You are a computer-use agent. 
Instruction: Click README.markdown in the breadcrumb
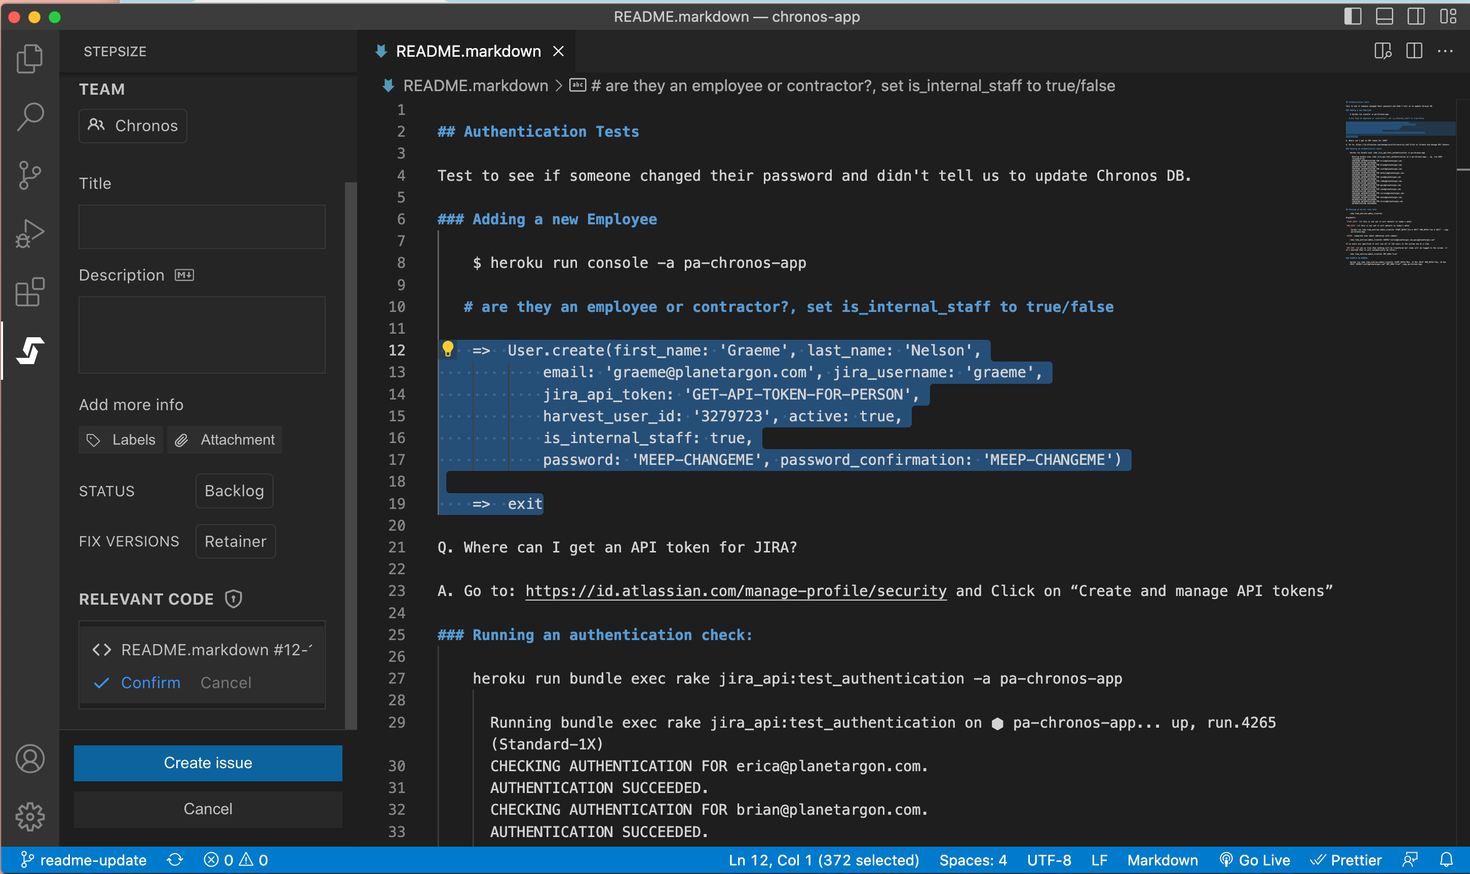click(x=475, y=86)
